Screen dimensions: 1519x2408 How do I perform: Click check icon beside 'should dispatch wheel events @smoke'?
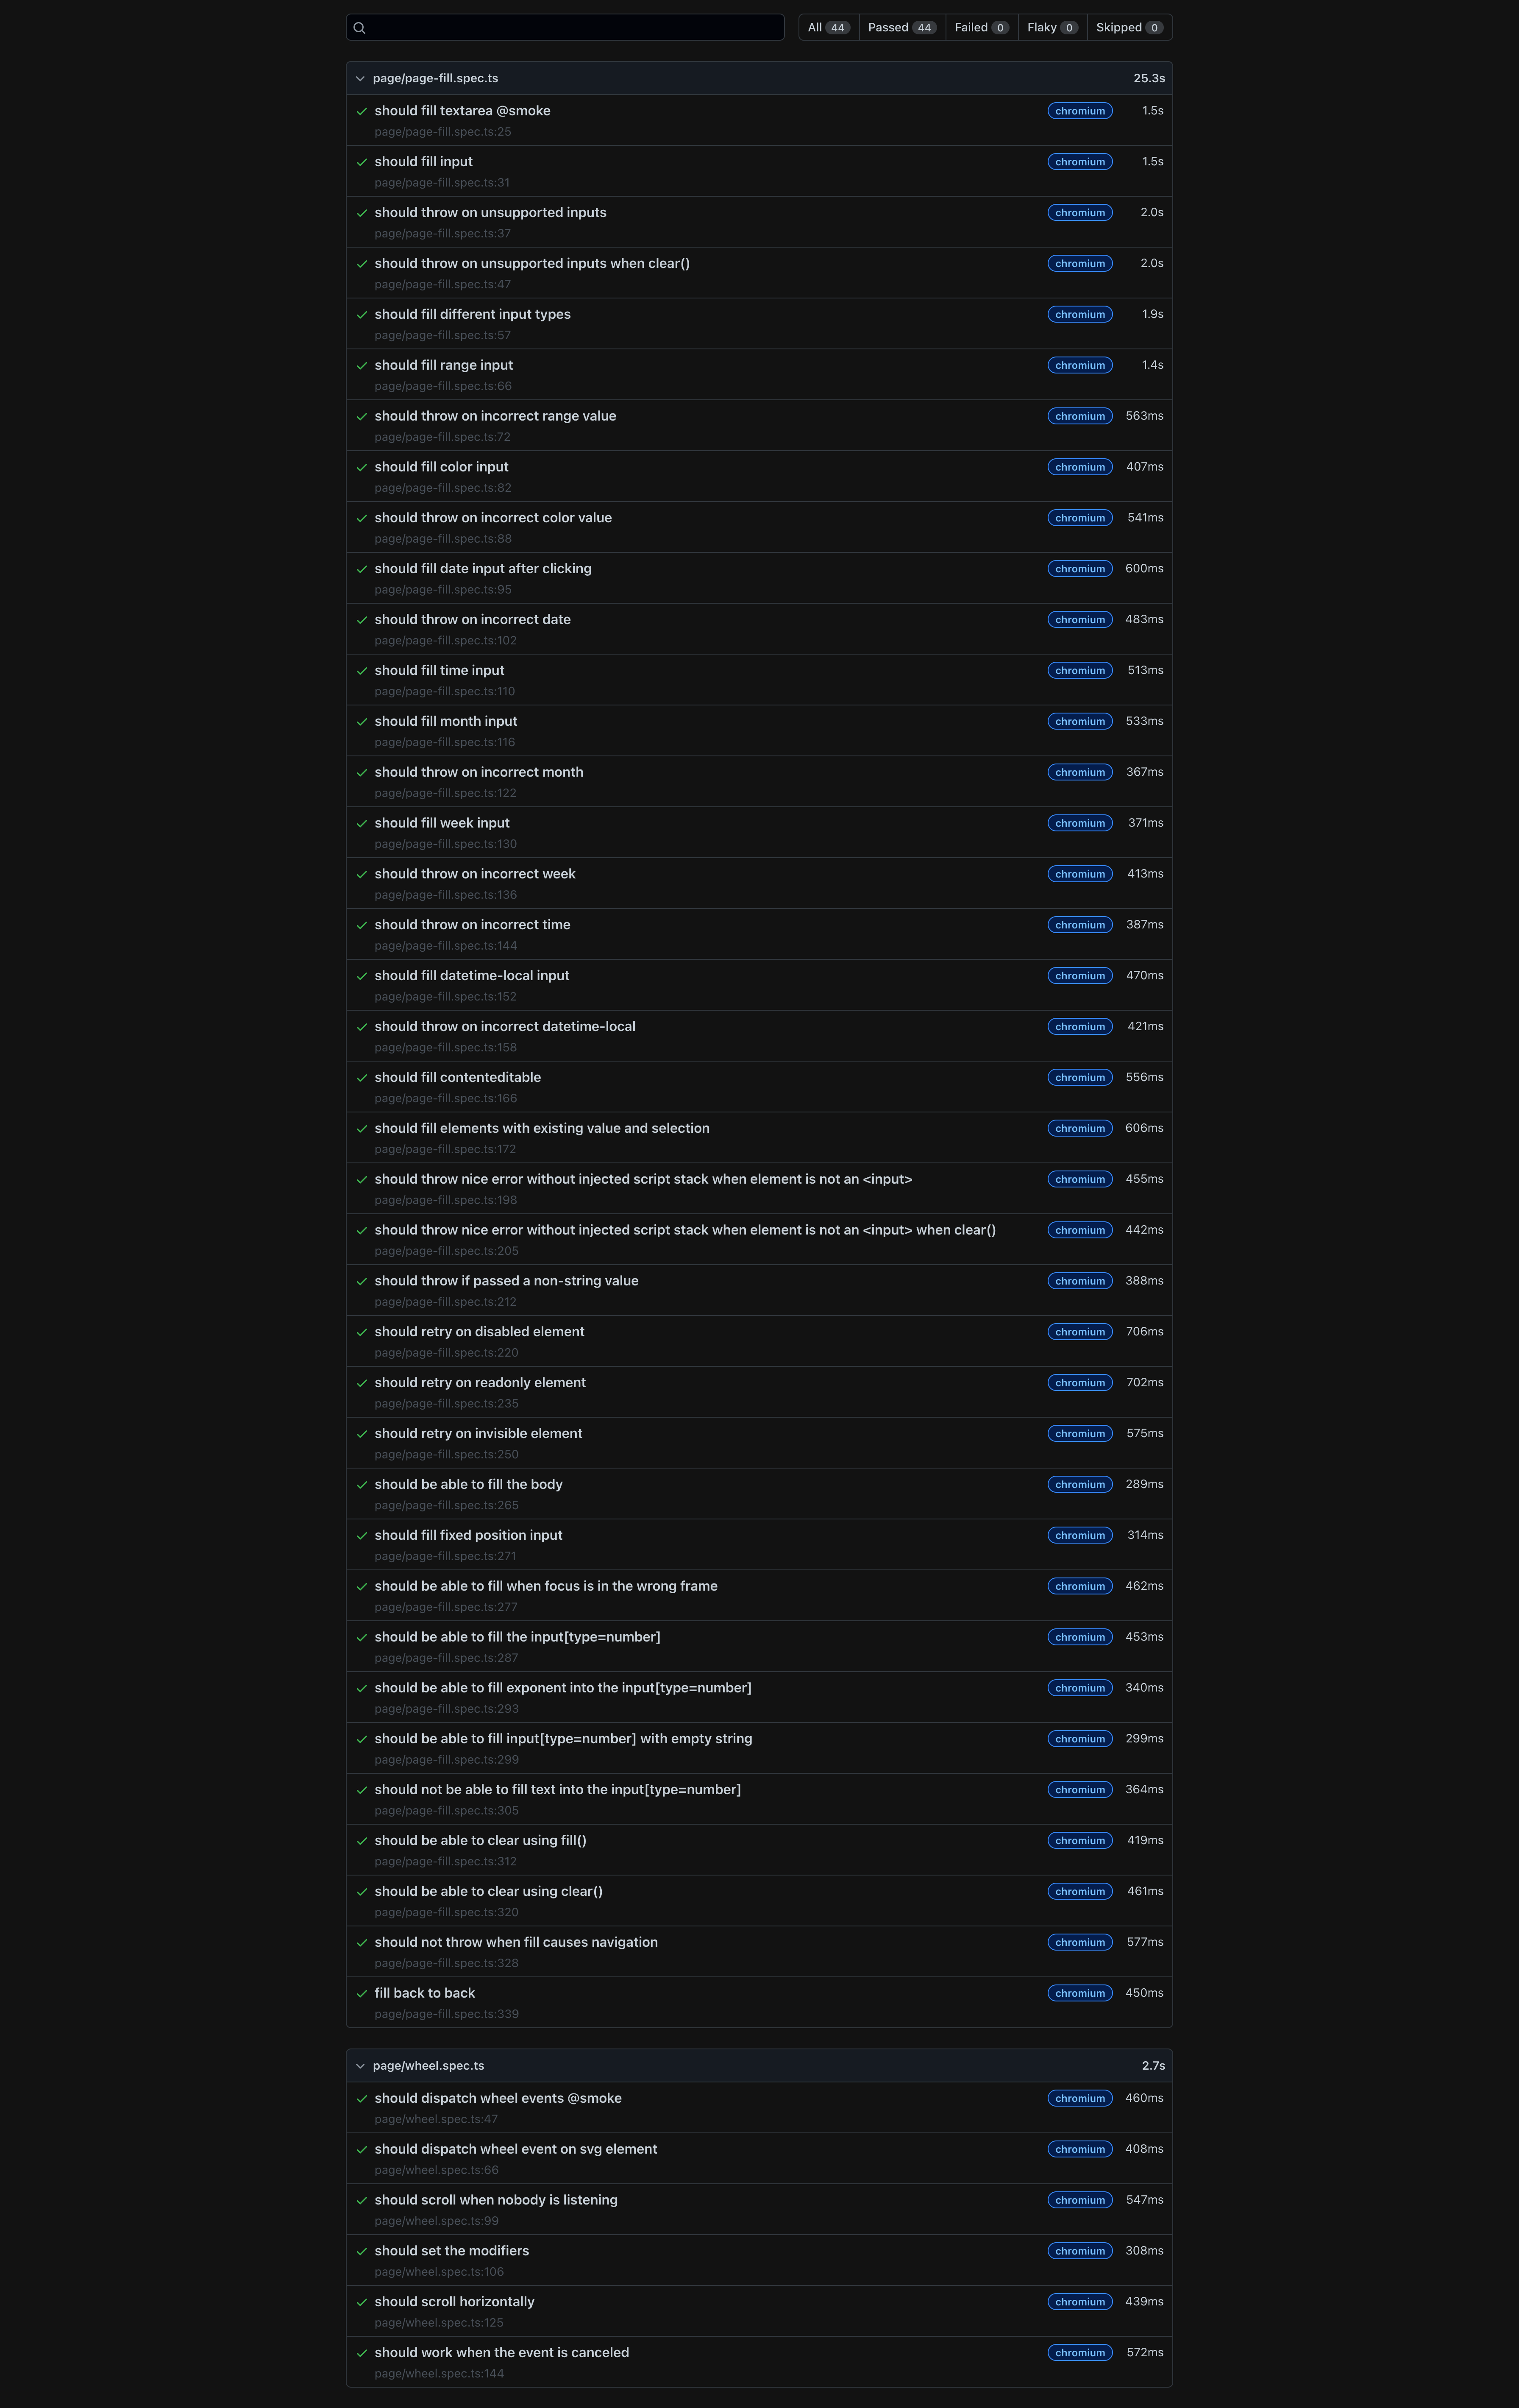pyautogui.click(x=362, y=2098)
